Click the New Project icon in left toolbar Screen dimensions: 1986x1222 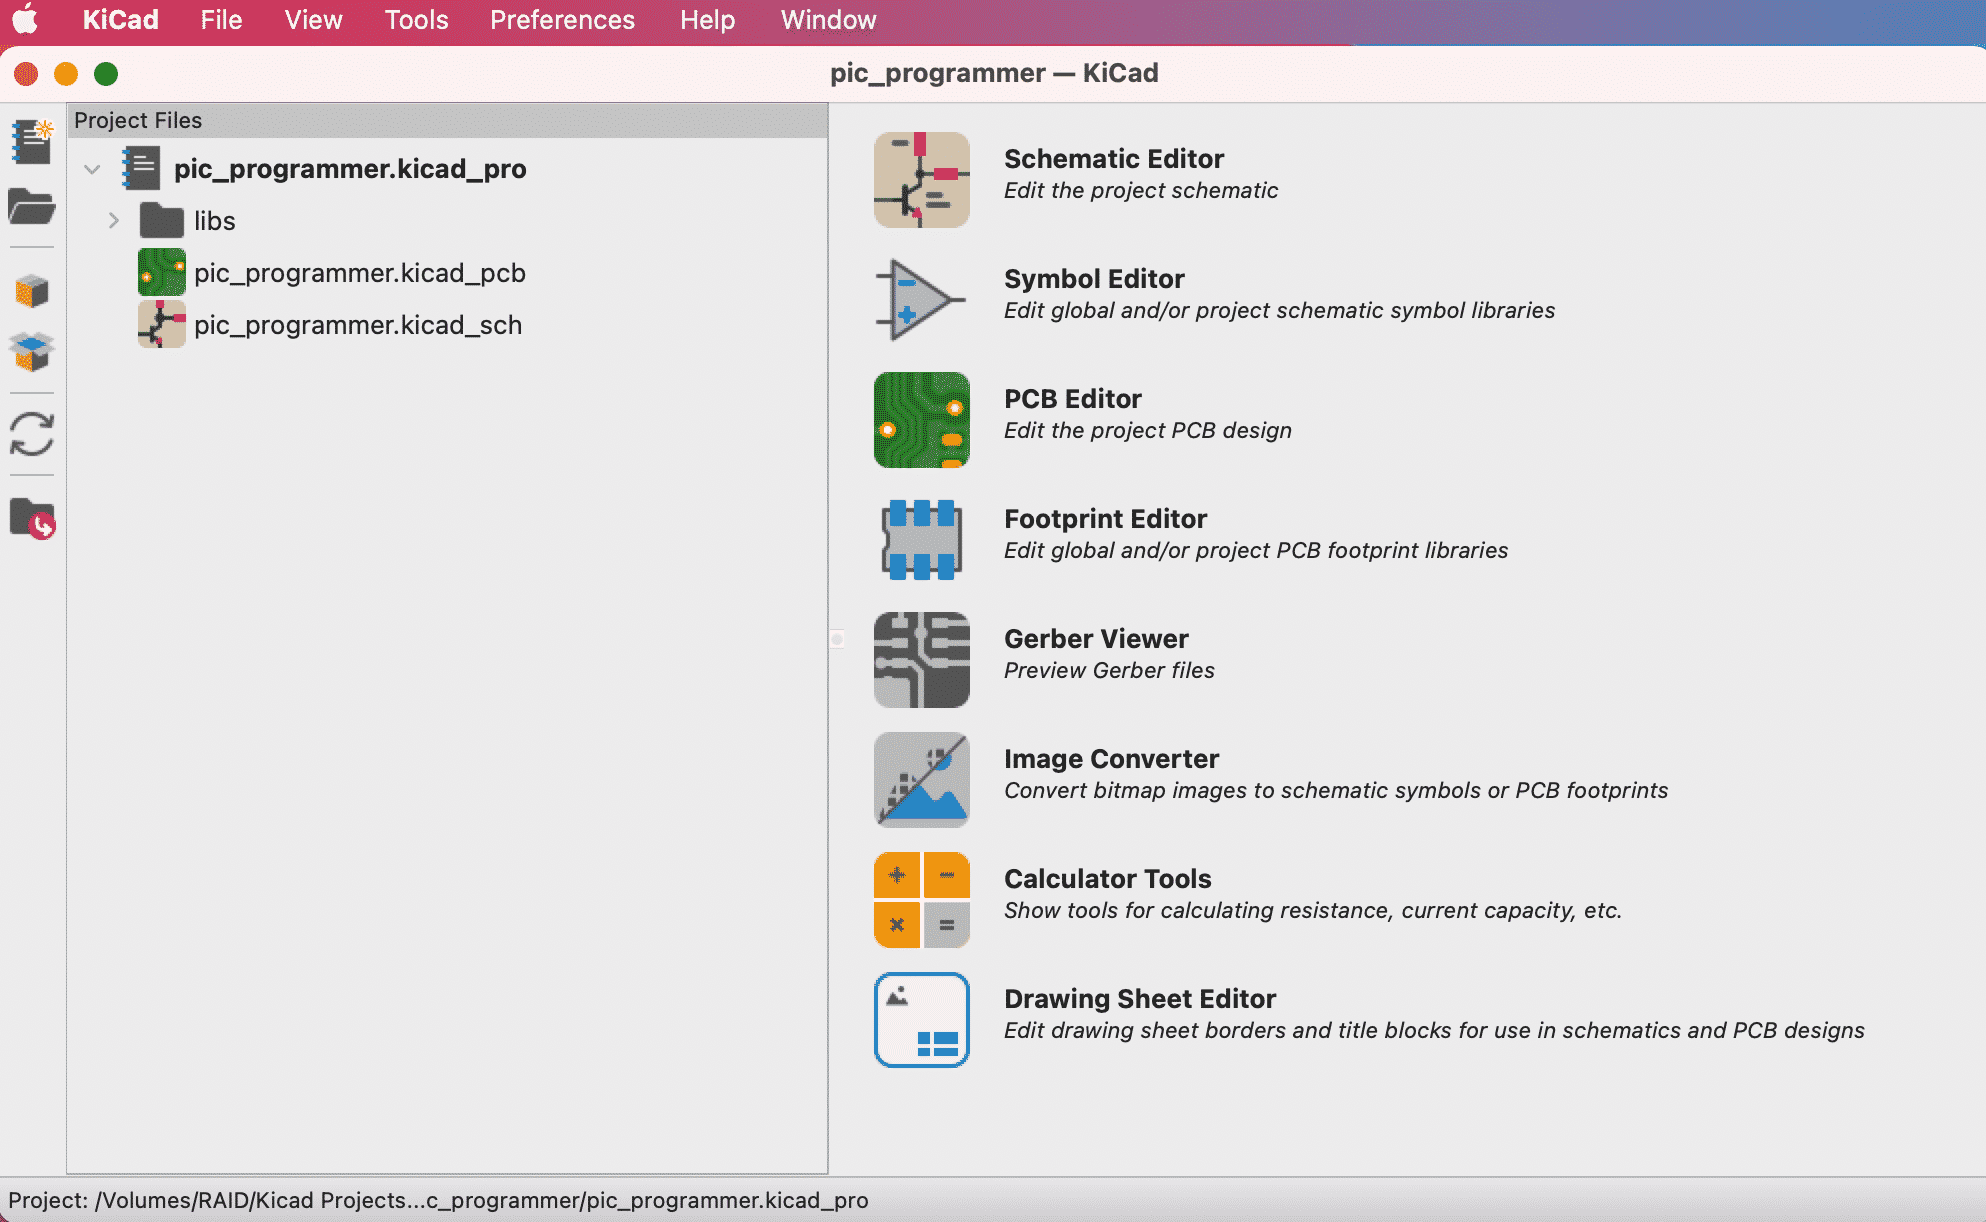tap(32, 142)
